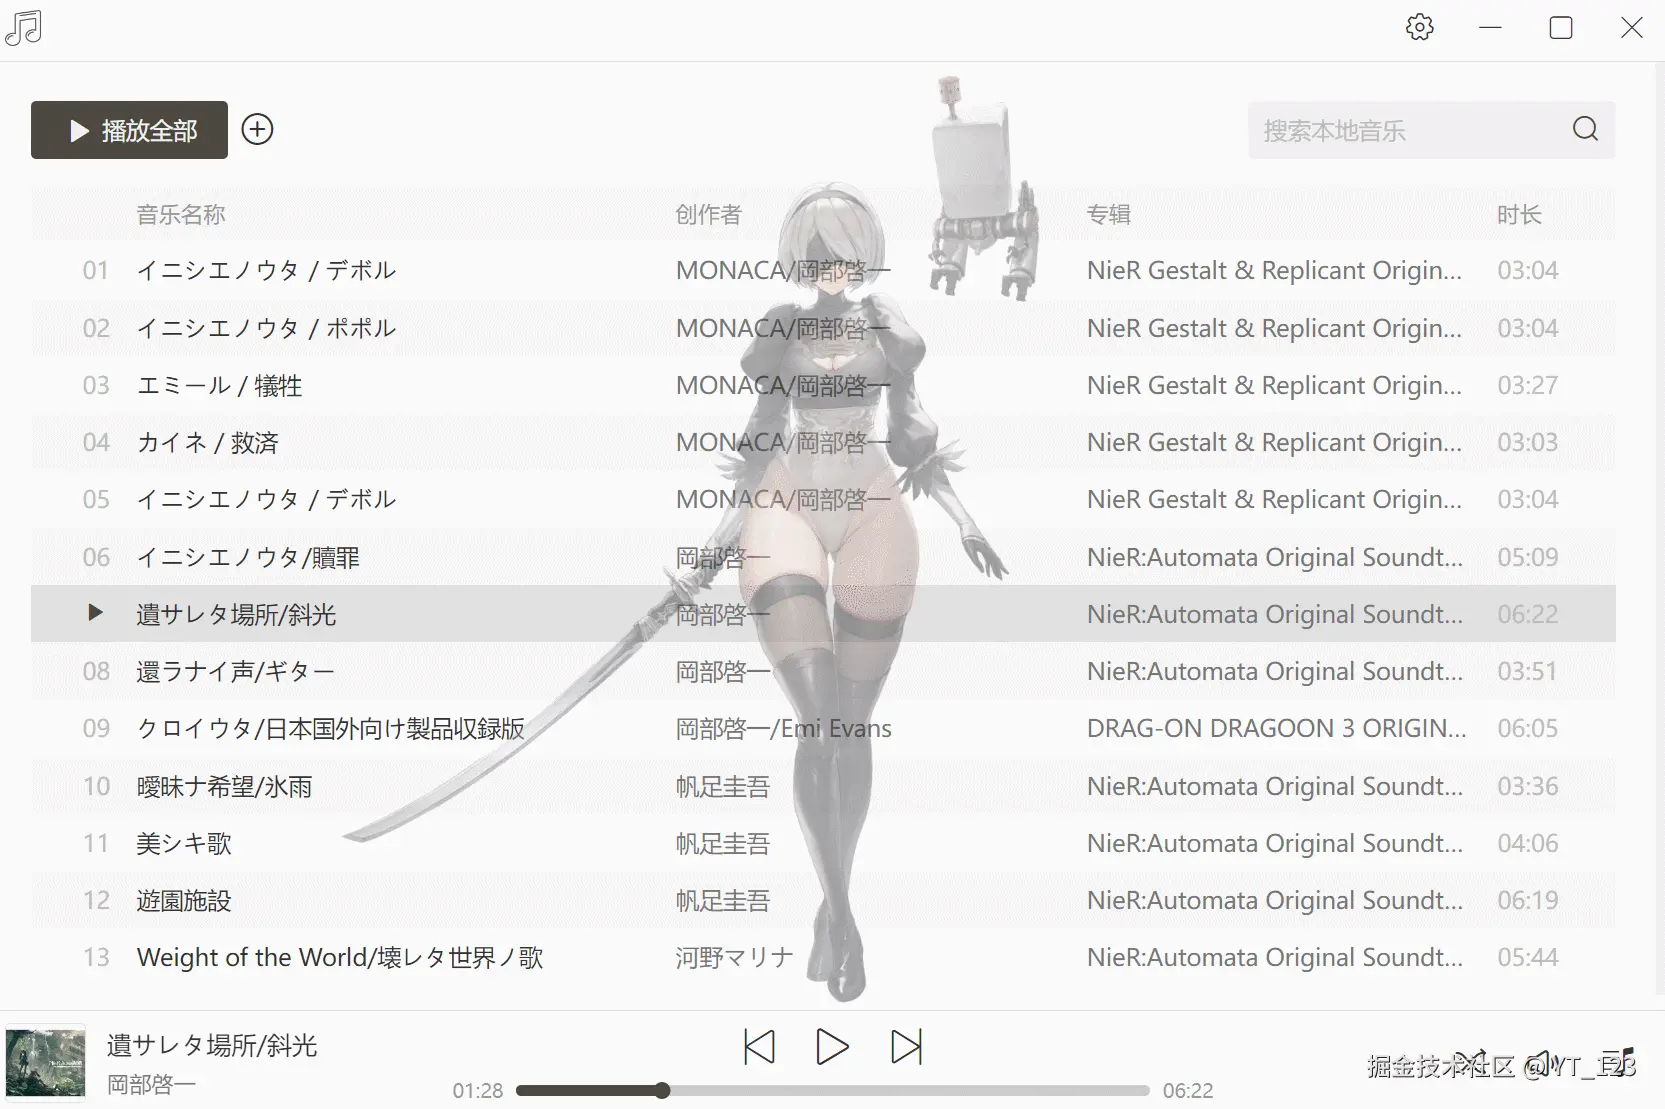
Task: Select track 01 イニシエノウタ / デボル
Action: (266, 269)
